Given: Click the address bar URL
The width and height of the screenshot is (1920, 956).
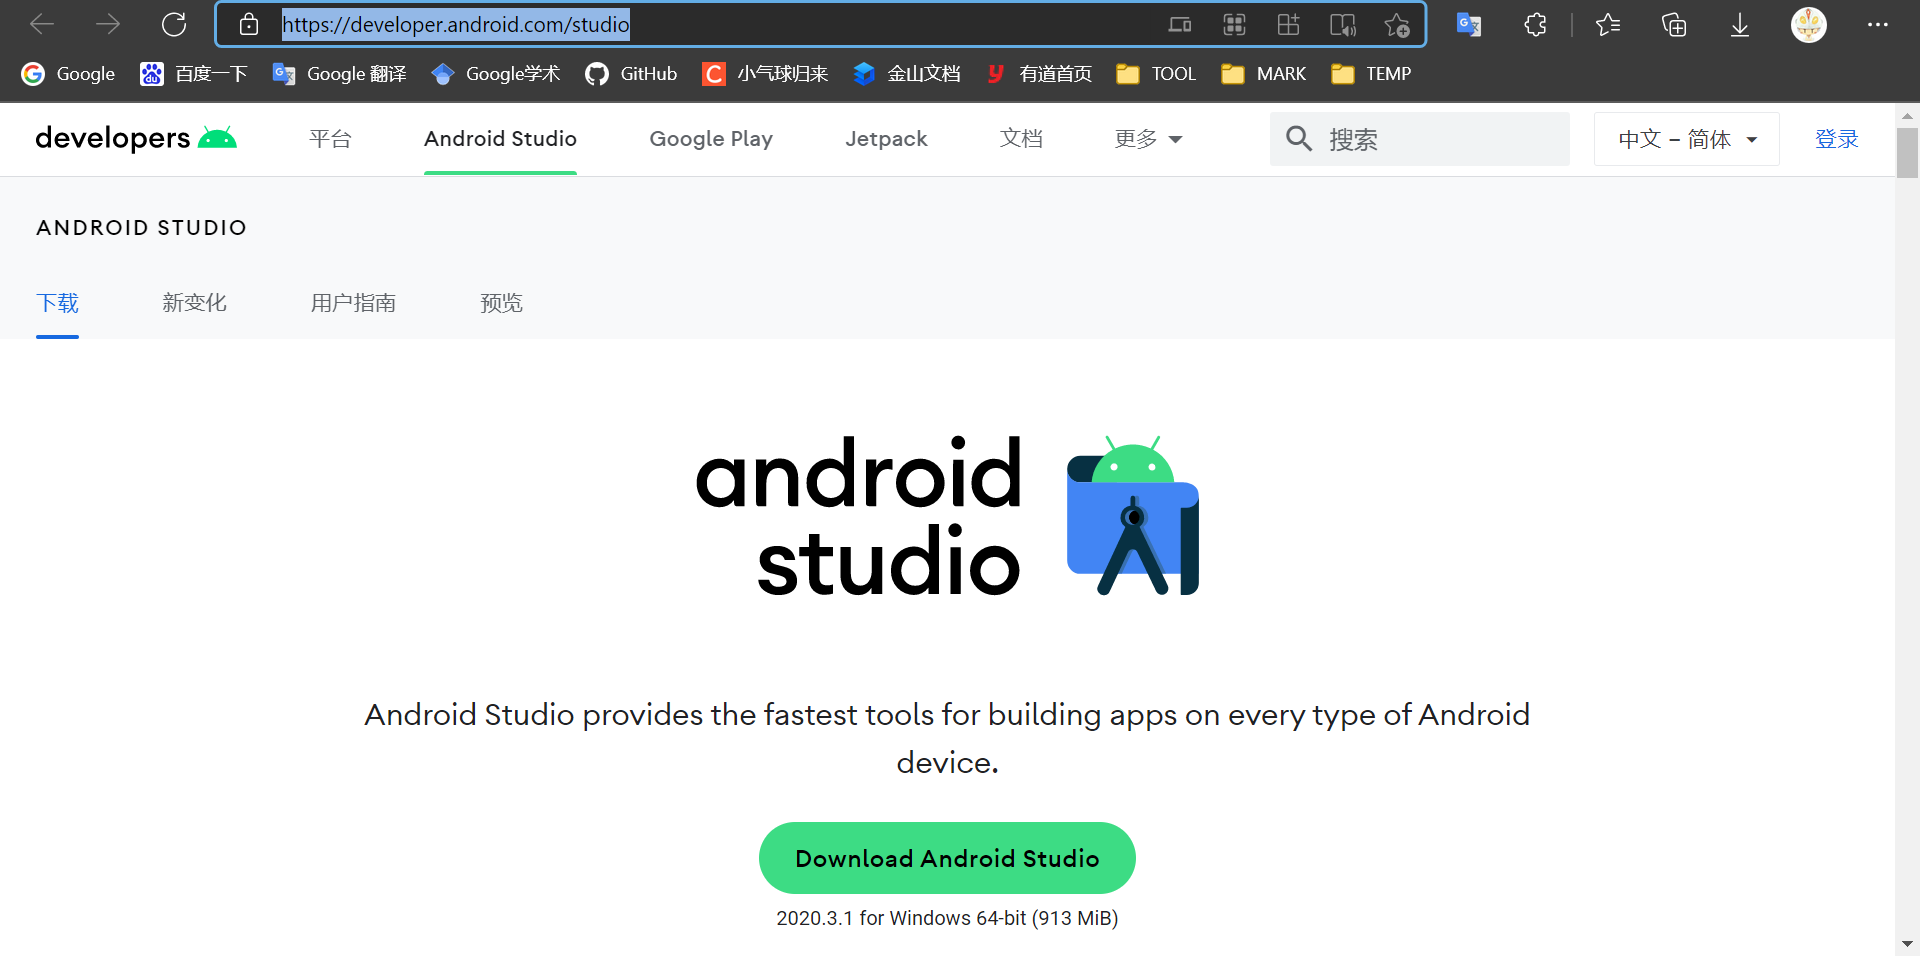Looking at the screenshot, I should (455, 24).
